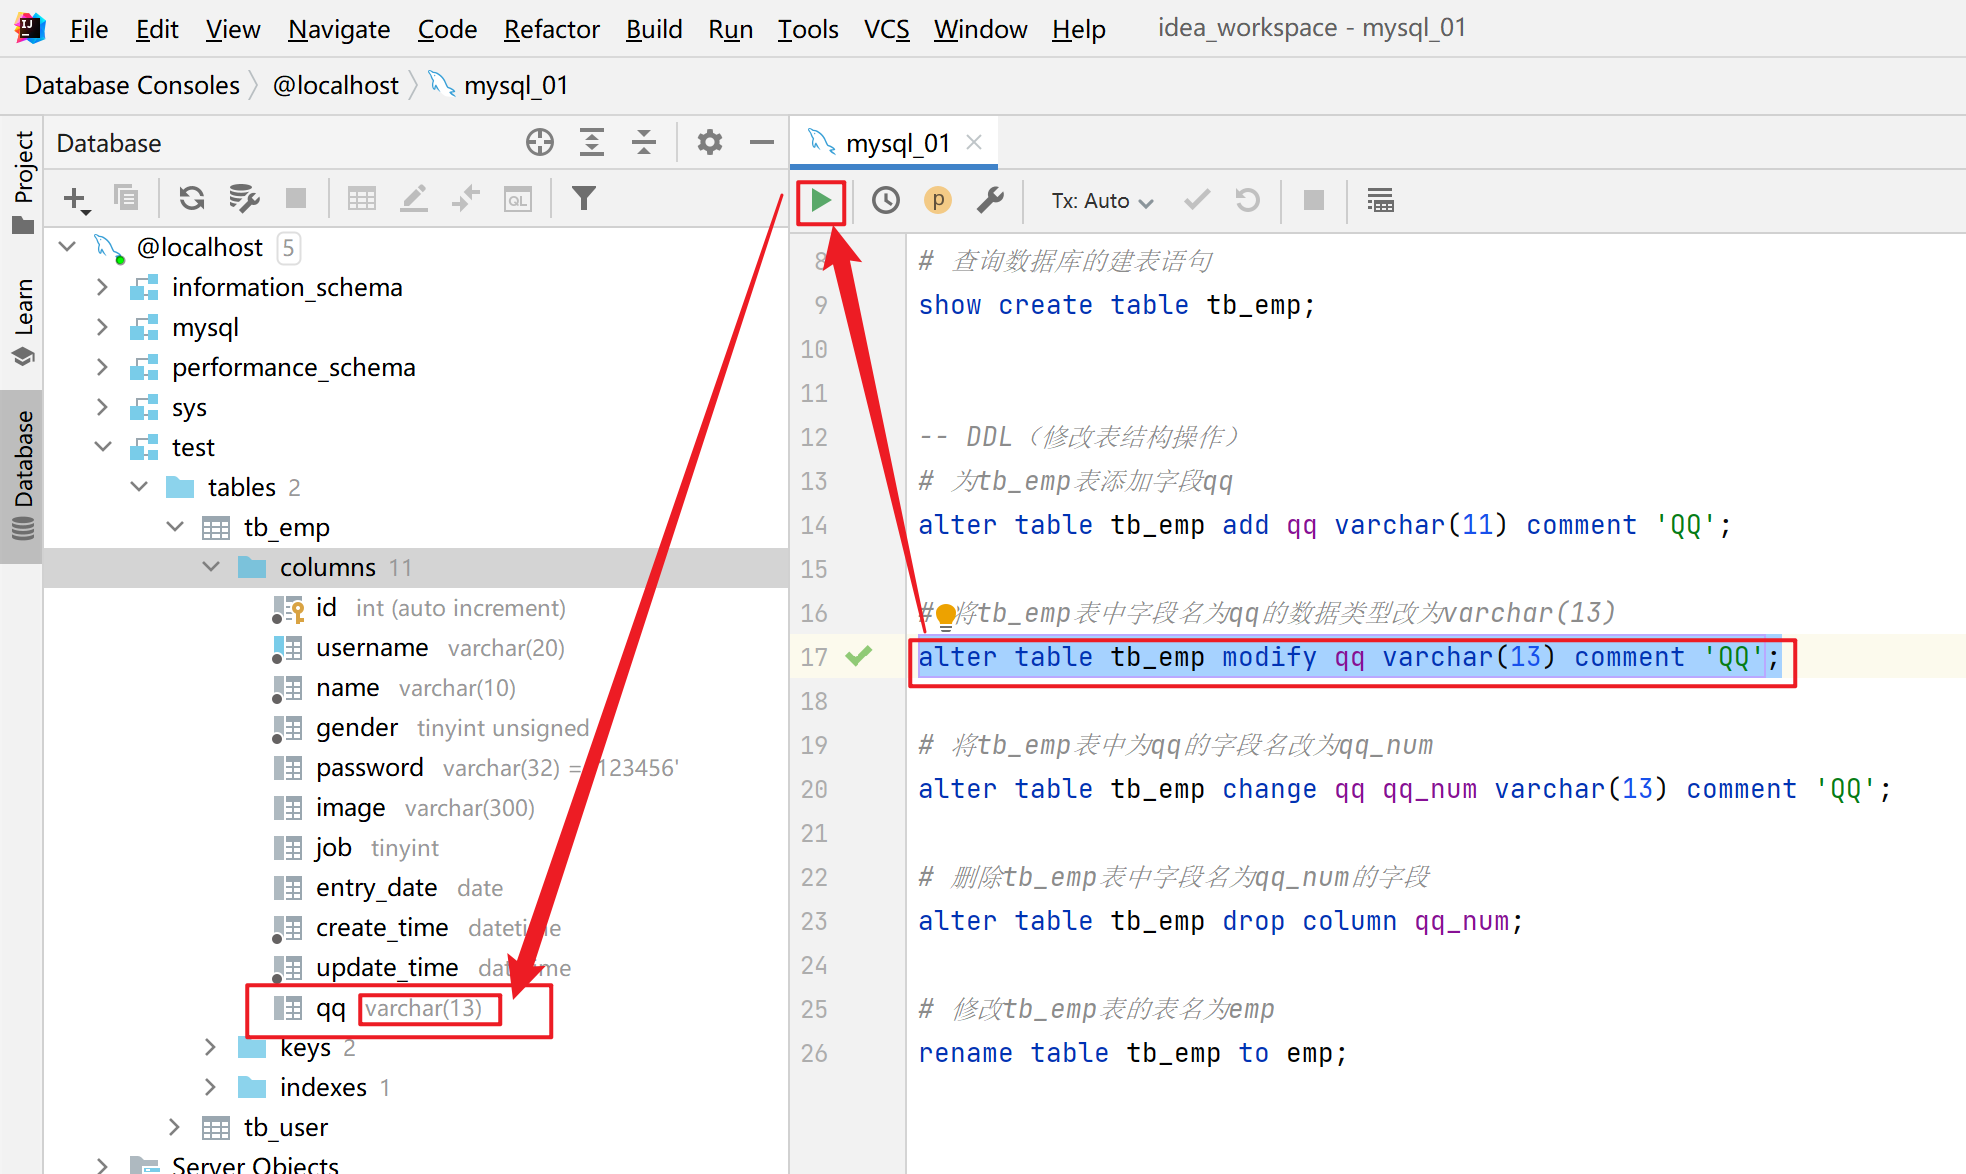Select the username column row
Viewport: 1966px width, 1174px height.
(x=416, y=647)
